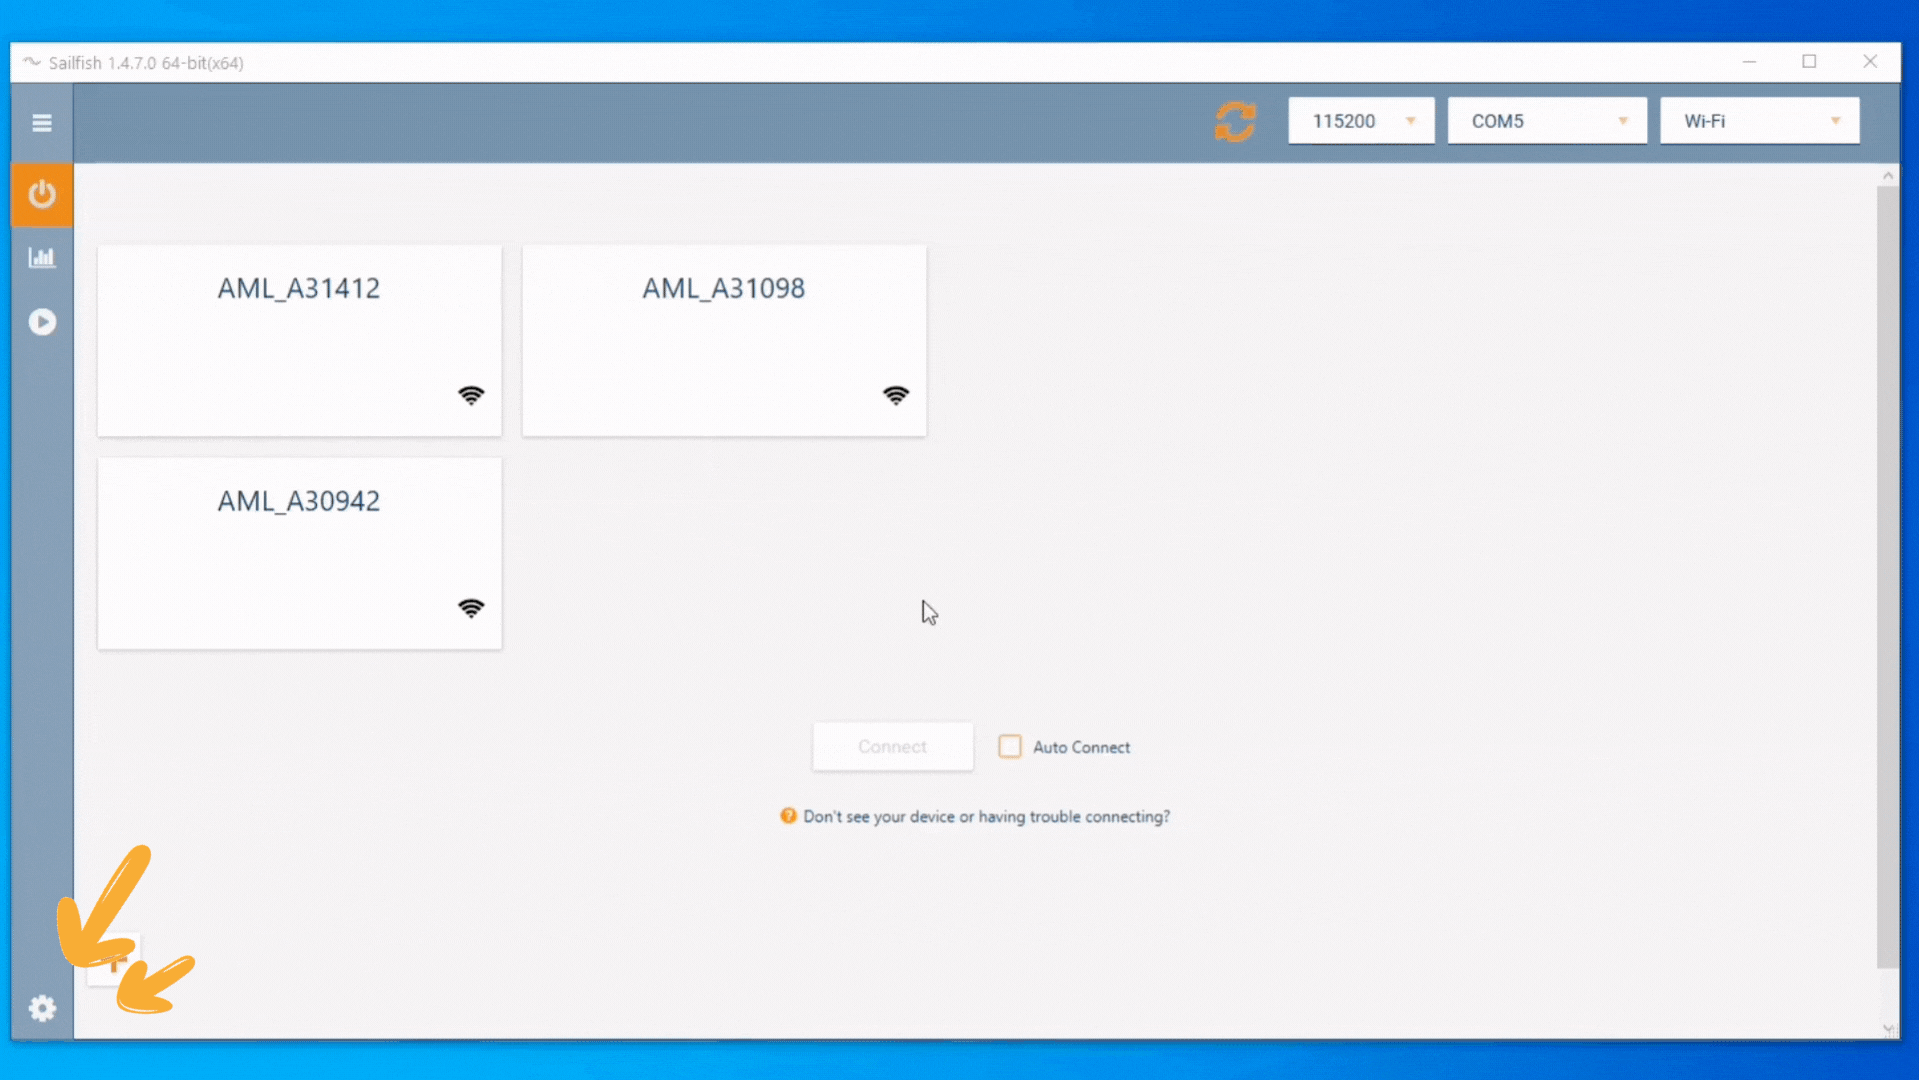1920x1080 pixels.
Task: Select the AML_A31098 device card
Action: pos(724,340)
